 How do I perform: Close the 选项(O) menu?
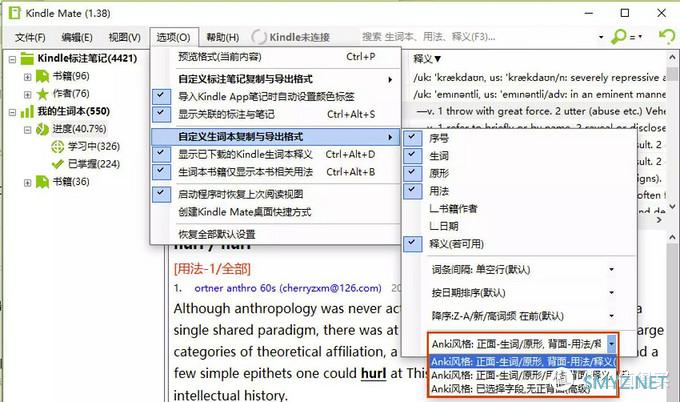point(173,37)
